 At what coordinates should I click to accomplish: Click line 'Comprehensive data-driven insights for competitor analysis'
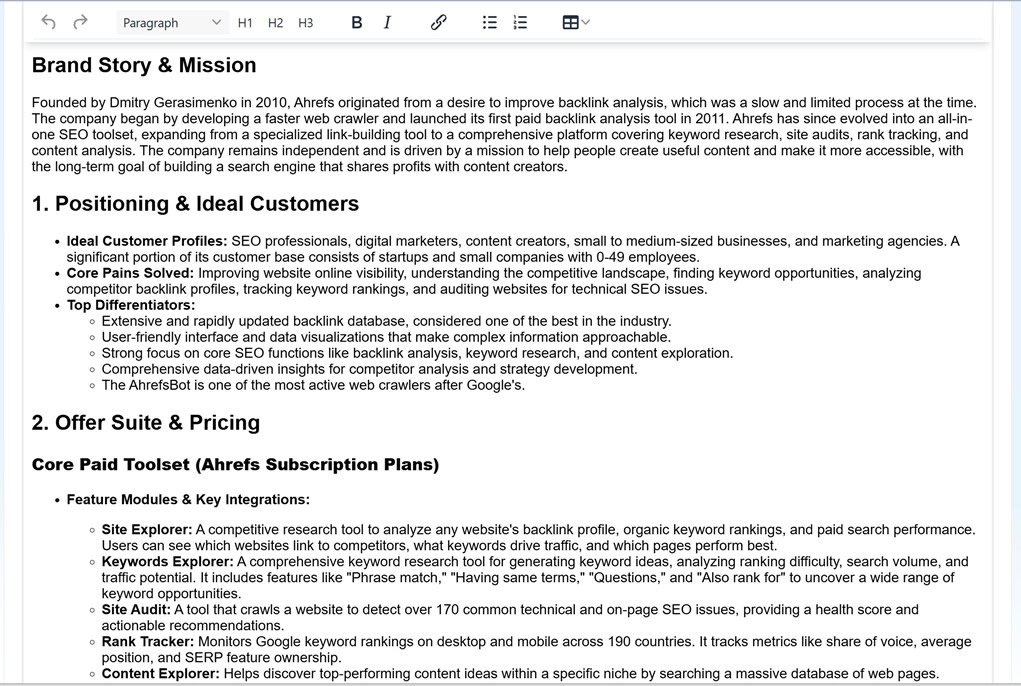point(369,369)
